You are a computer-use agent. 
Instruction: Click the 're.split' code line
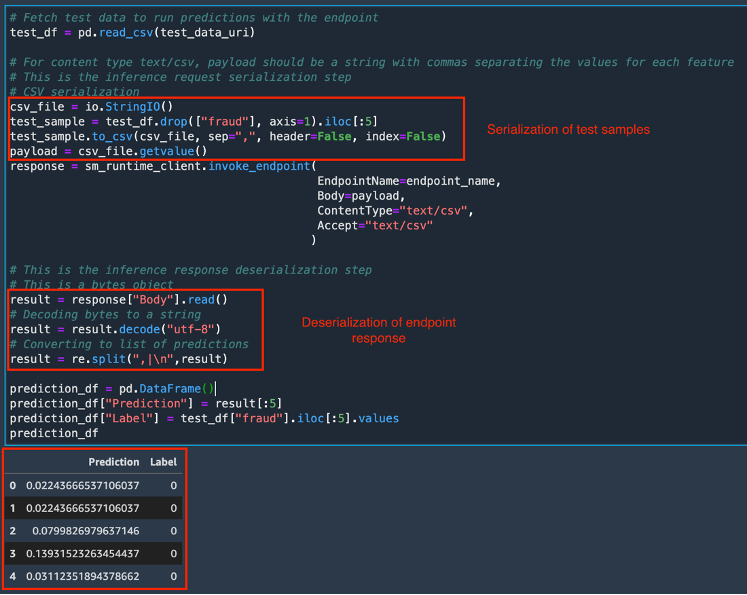point(119,359)
